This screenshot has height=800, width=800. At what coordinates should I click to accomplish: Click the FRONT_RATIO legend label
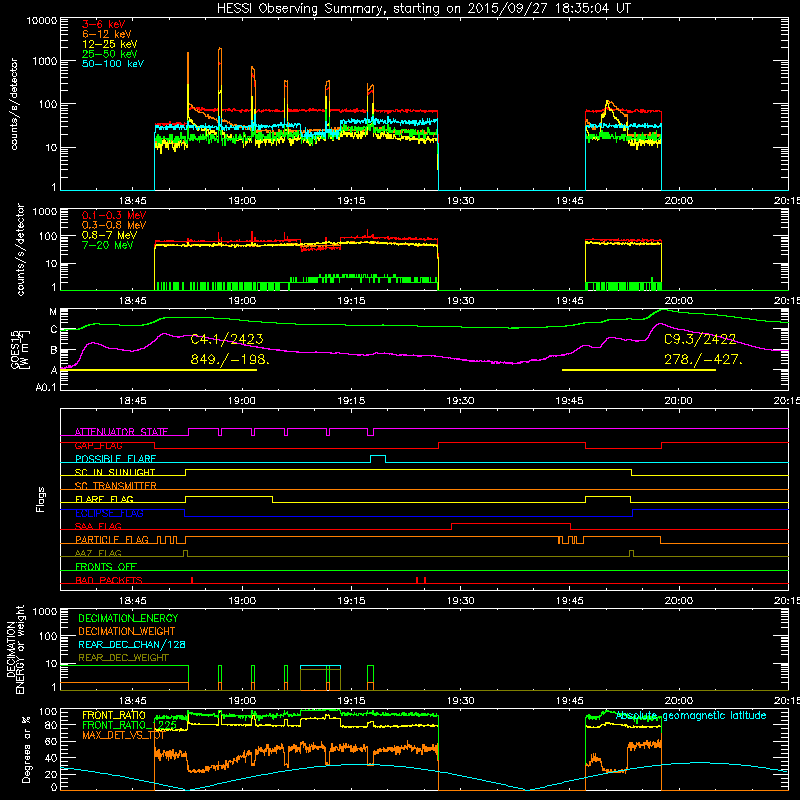click(x=114, y=715)
